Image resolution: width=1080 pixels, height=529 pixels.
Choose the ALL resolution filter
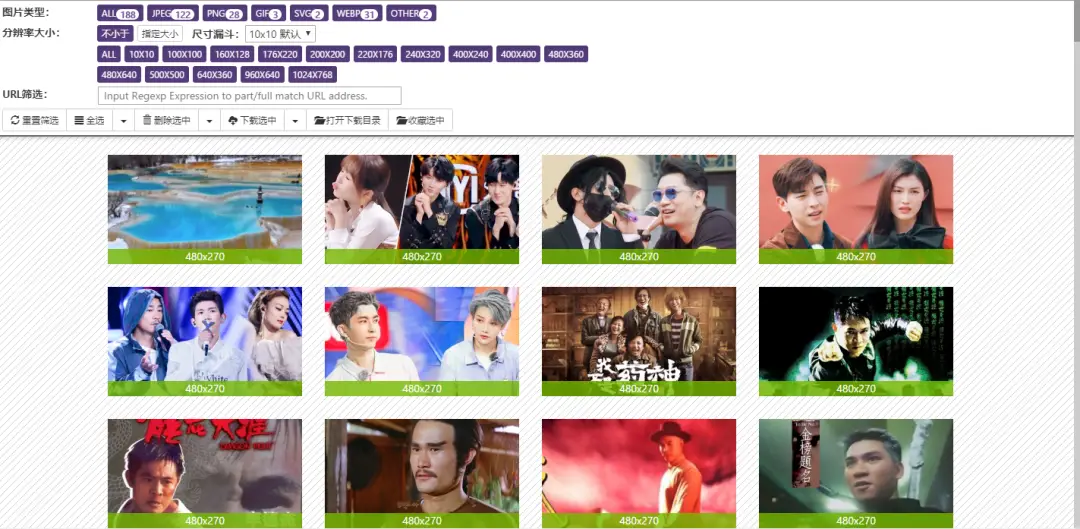pyautogui.click(x=109, y=54)
